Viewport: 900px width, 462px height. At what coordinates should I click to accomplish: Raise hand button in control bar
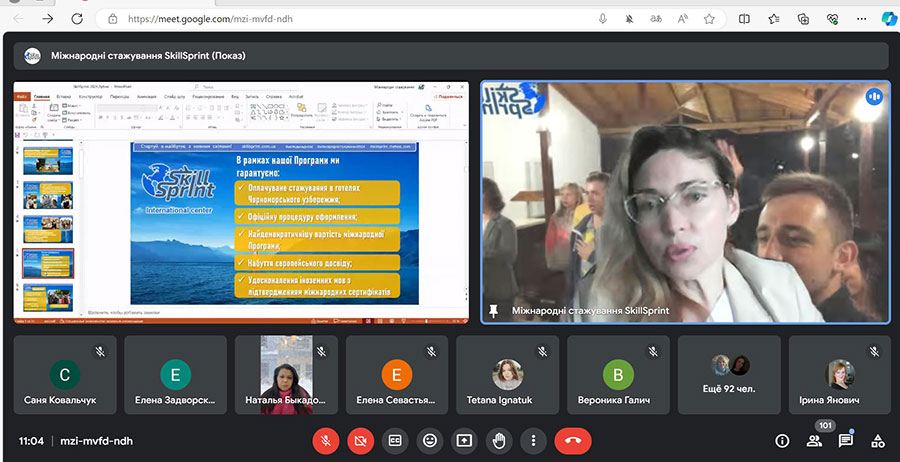click(499, 441)
